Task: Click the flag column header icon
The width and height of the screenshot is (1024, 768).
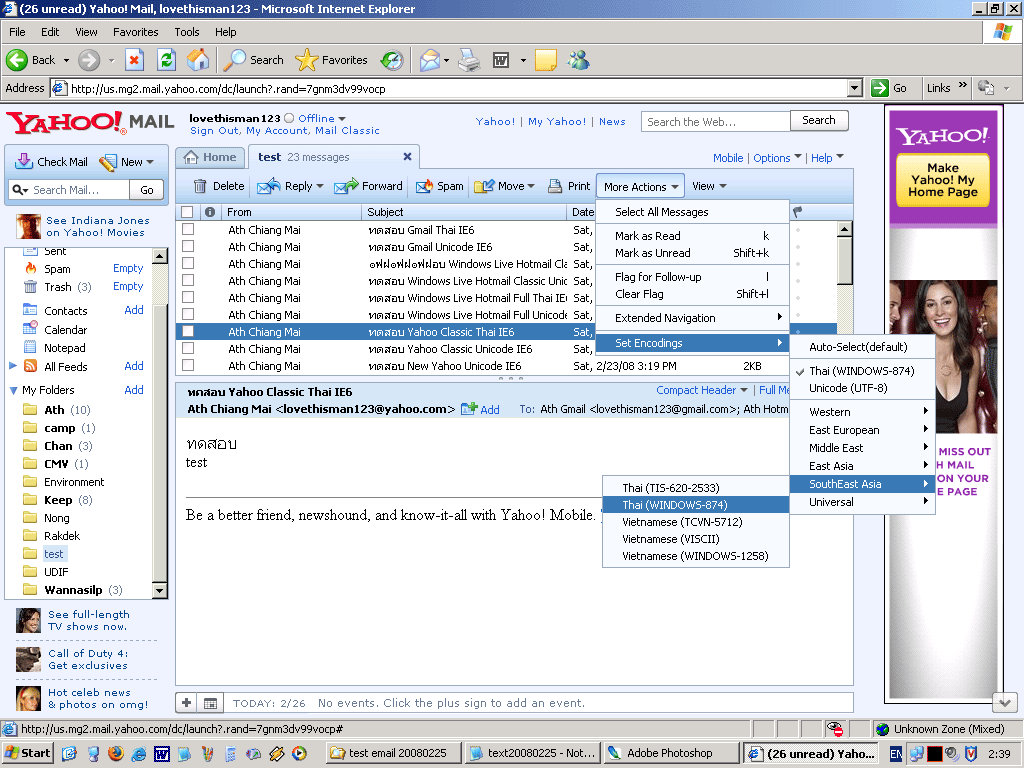Action: click(x=797, y=212)
